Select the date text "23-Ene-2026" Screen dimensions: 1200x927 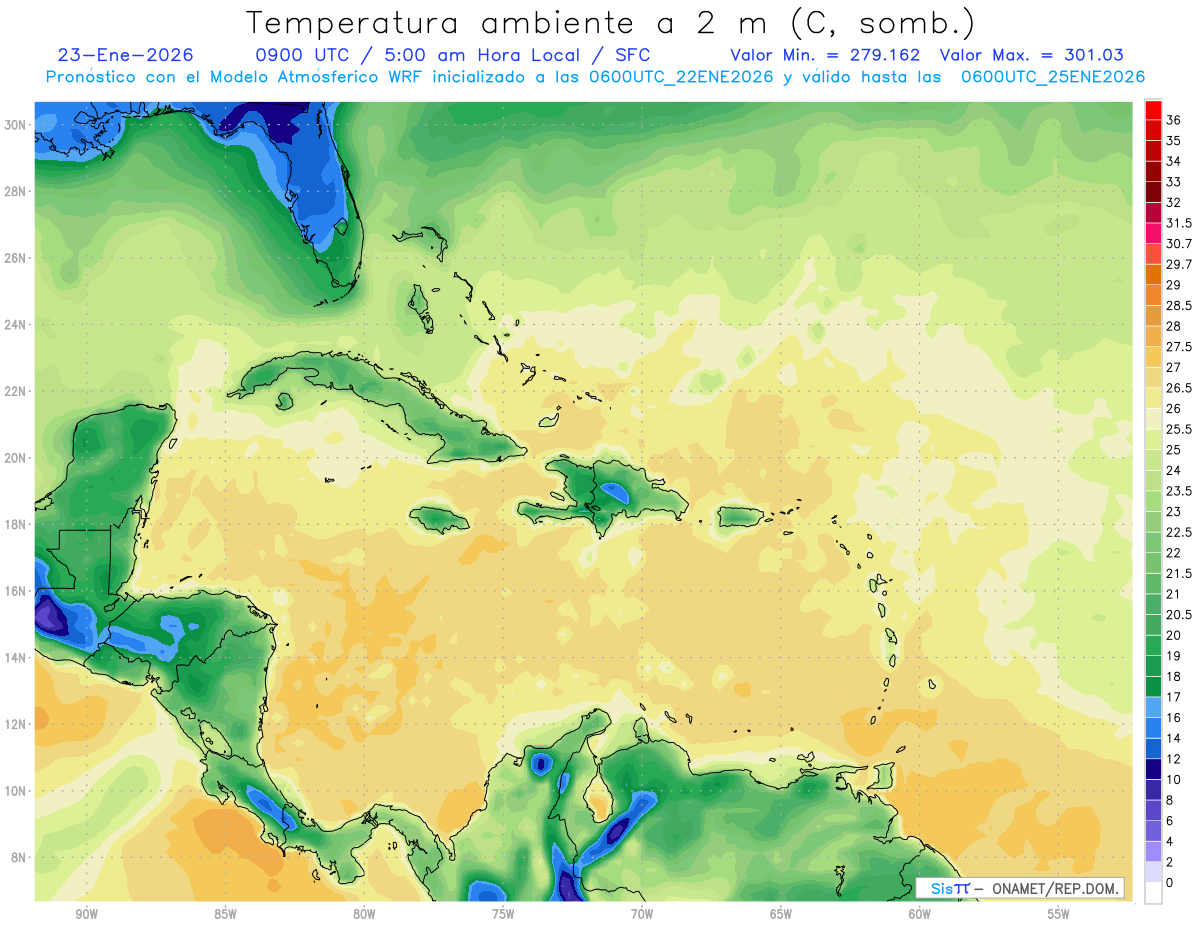(x=126, y=55)
